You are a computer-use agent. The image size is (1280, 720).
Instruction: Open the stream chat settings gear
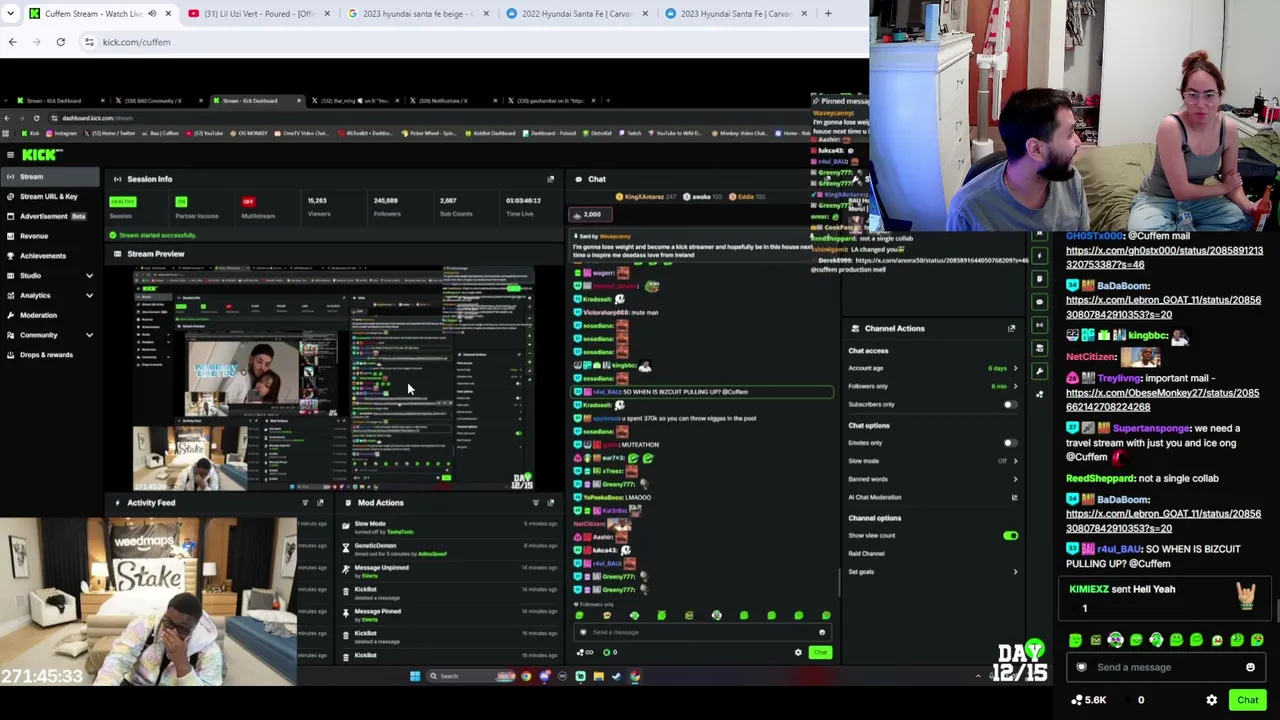tap(1212, 700)
